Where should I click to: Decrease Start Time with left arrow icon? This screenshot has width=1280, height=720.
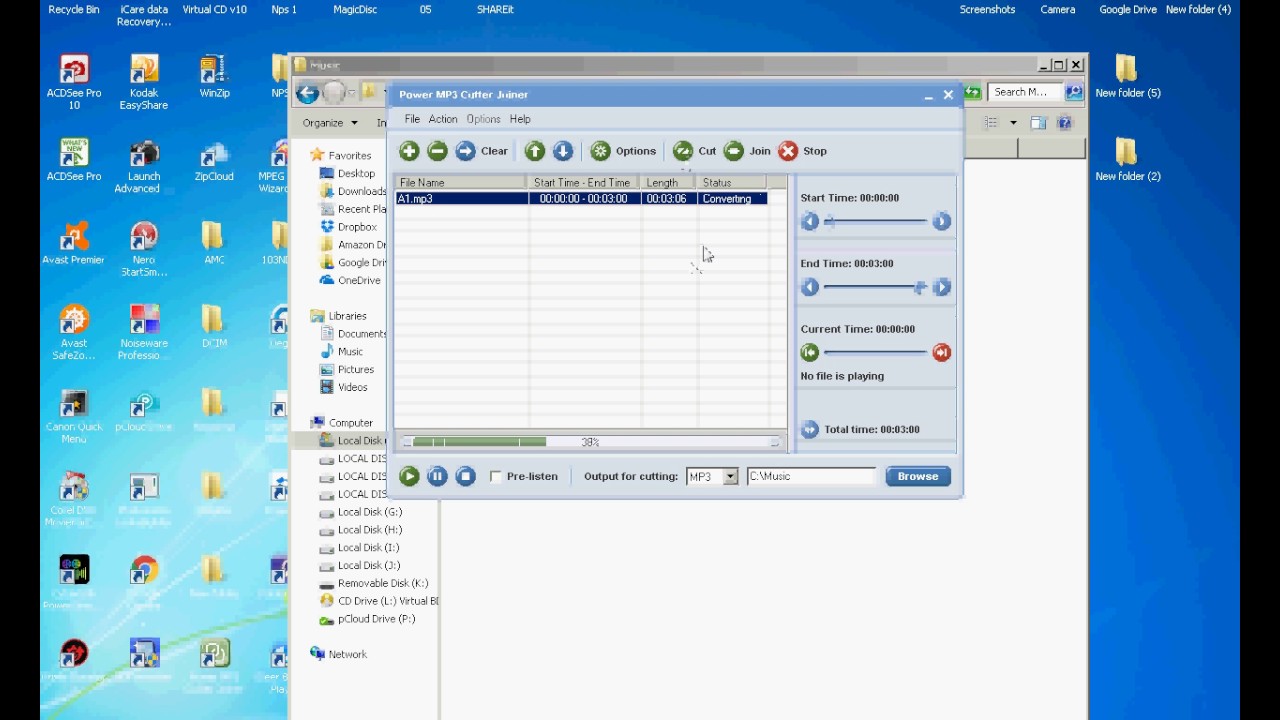coord(810,222)
